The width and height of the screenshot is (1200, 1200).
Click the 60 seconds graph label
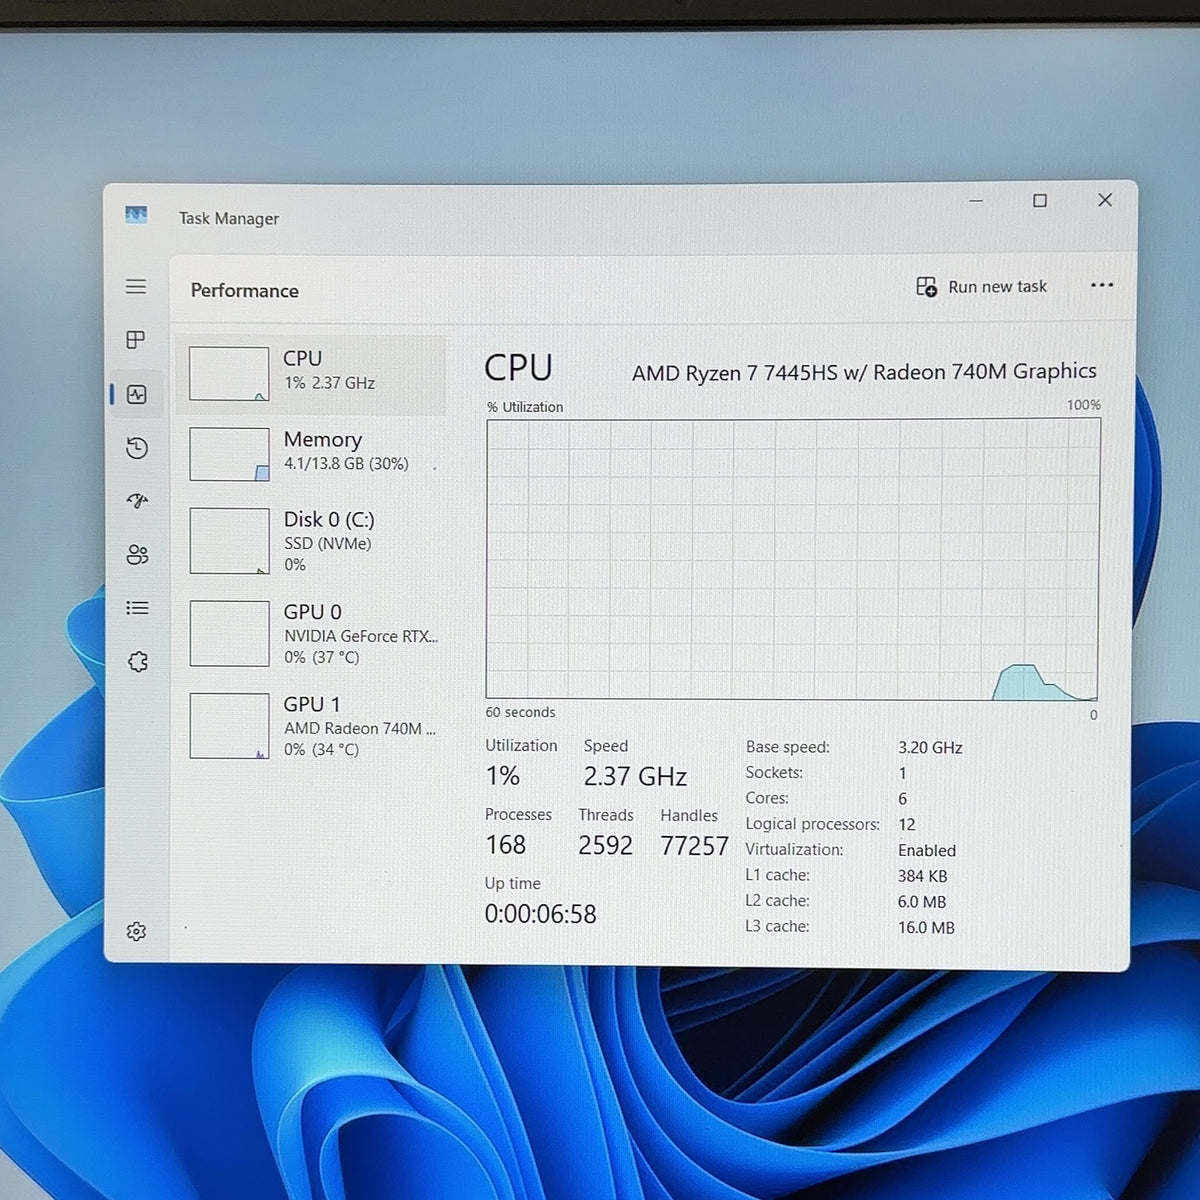tap(520, 712)
